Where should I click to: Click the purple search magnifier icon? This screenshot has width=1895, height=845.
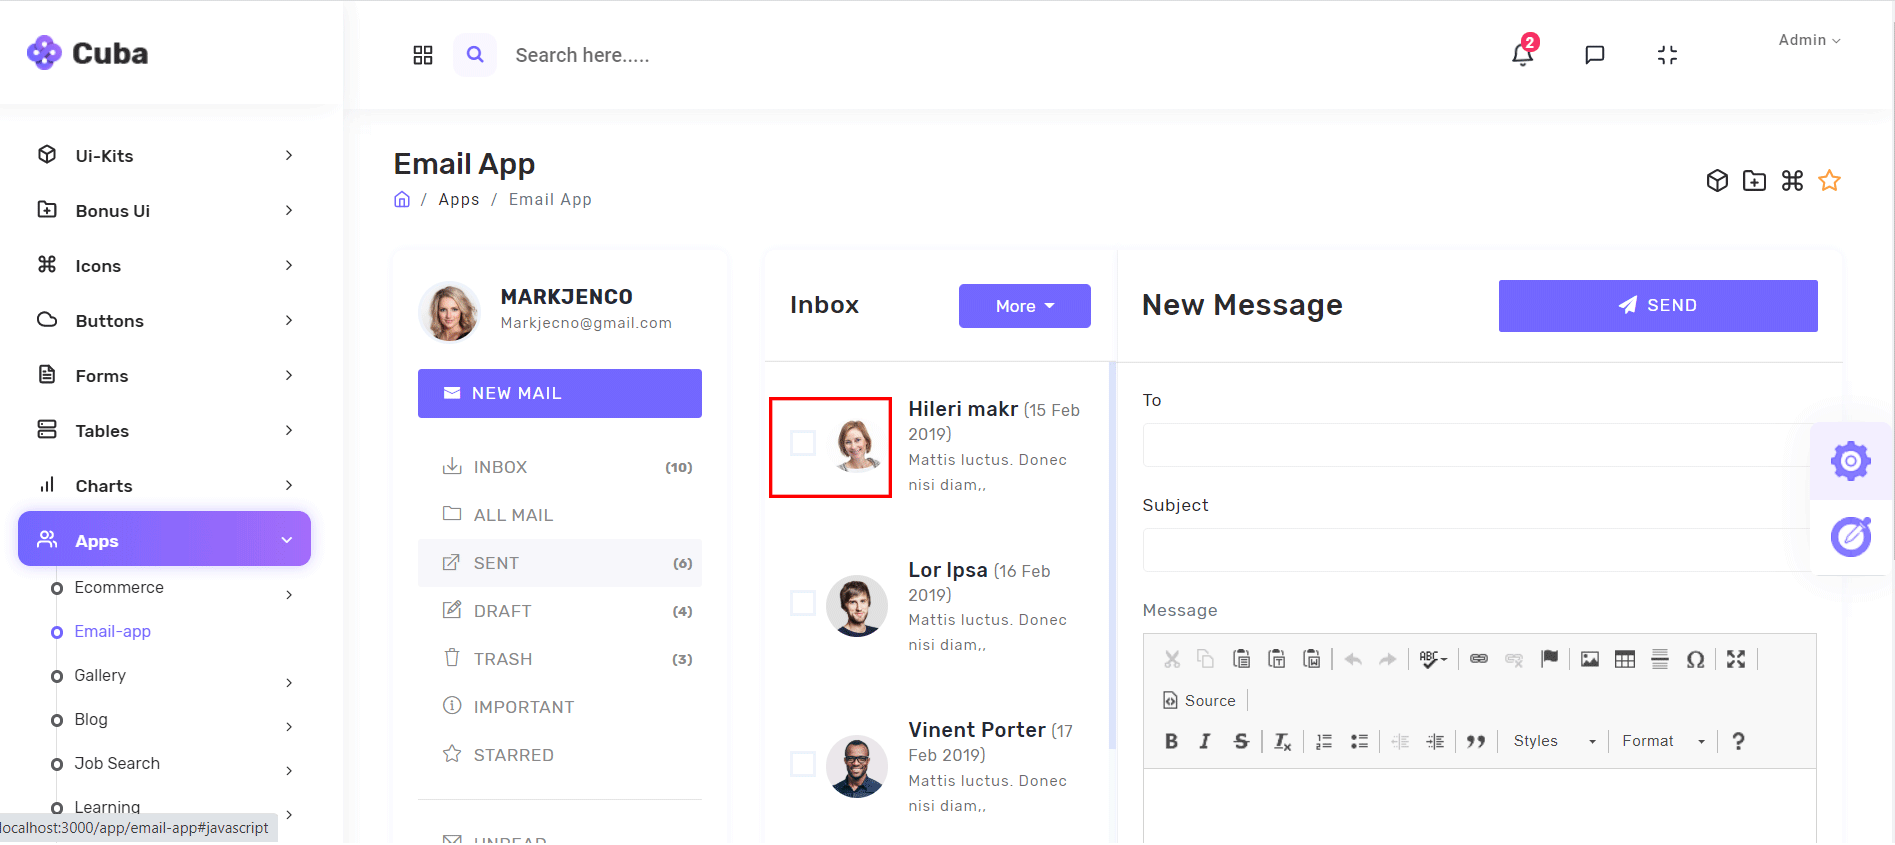pyautogui.click(x=475, y=55)
